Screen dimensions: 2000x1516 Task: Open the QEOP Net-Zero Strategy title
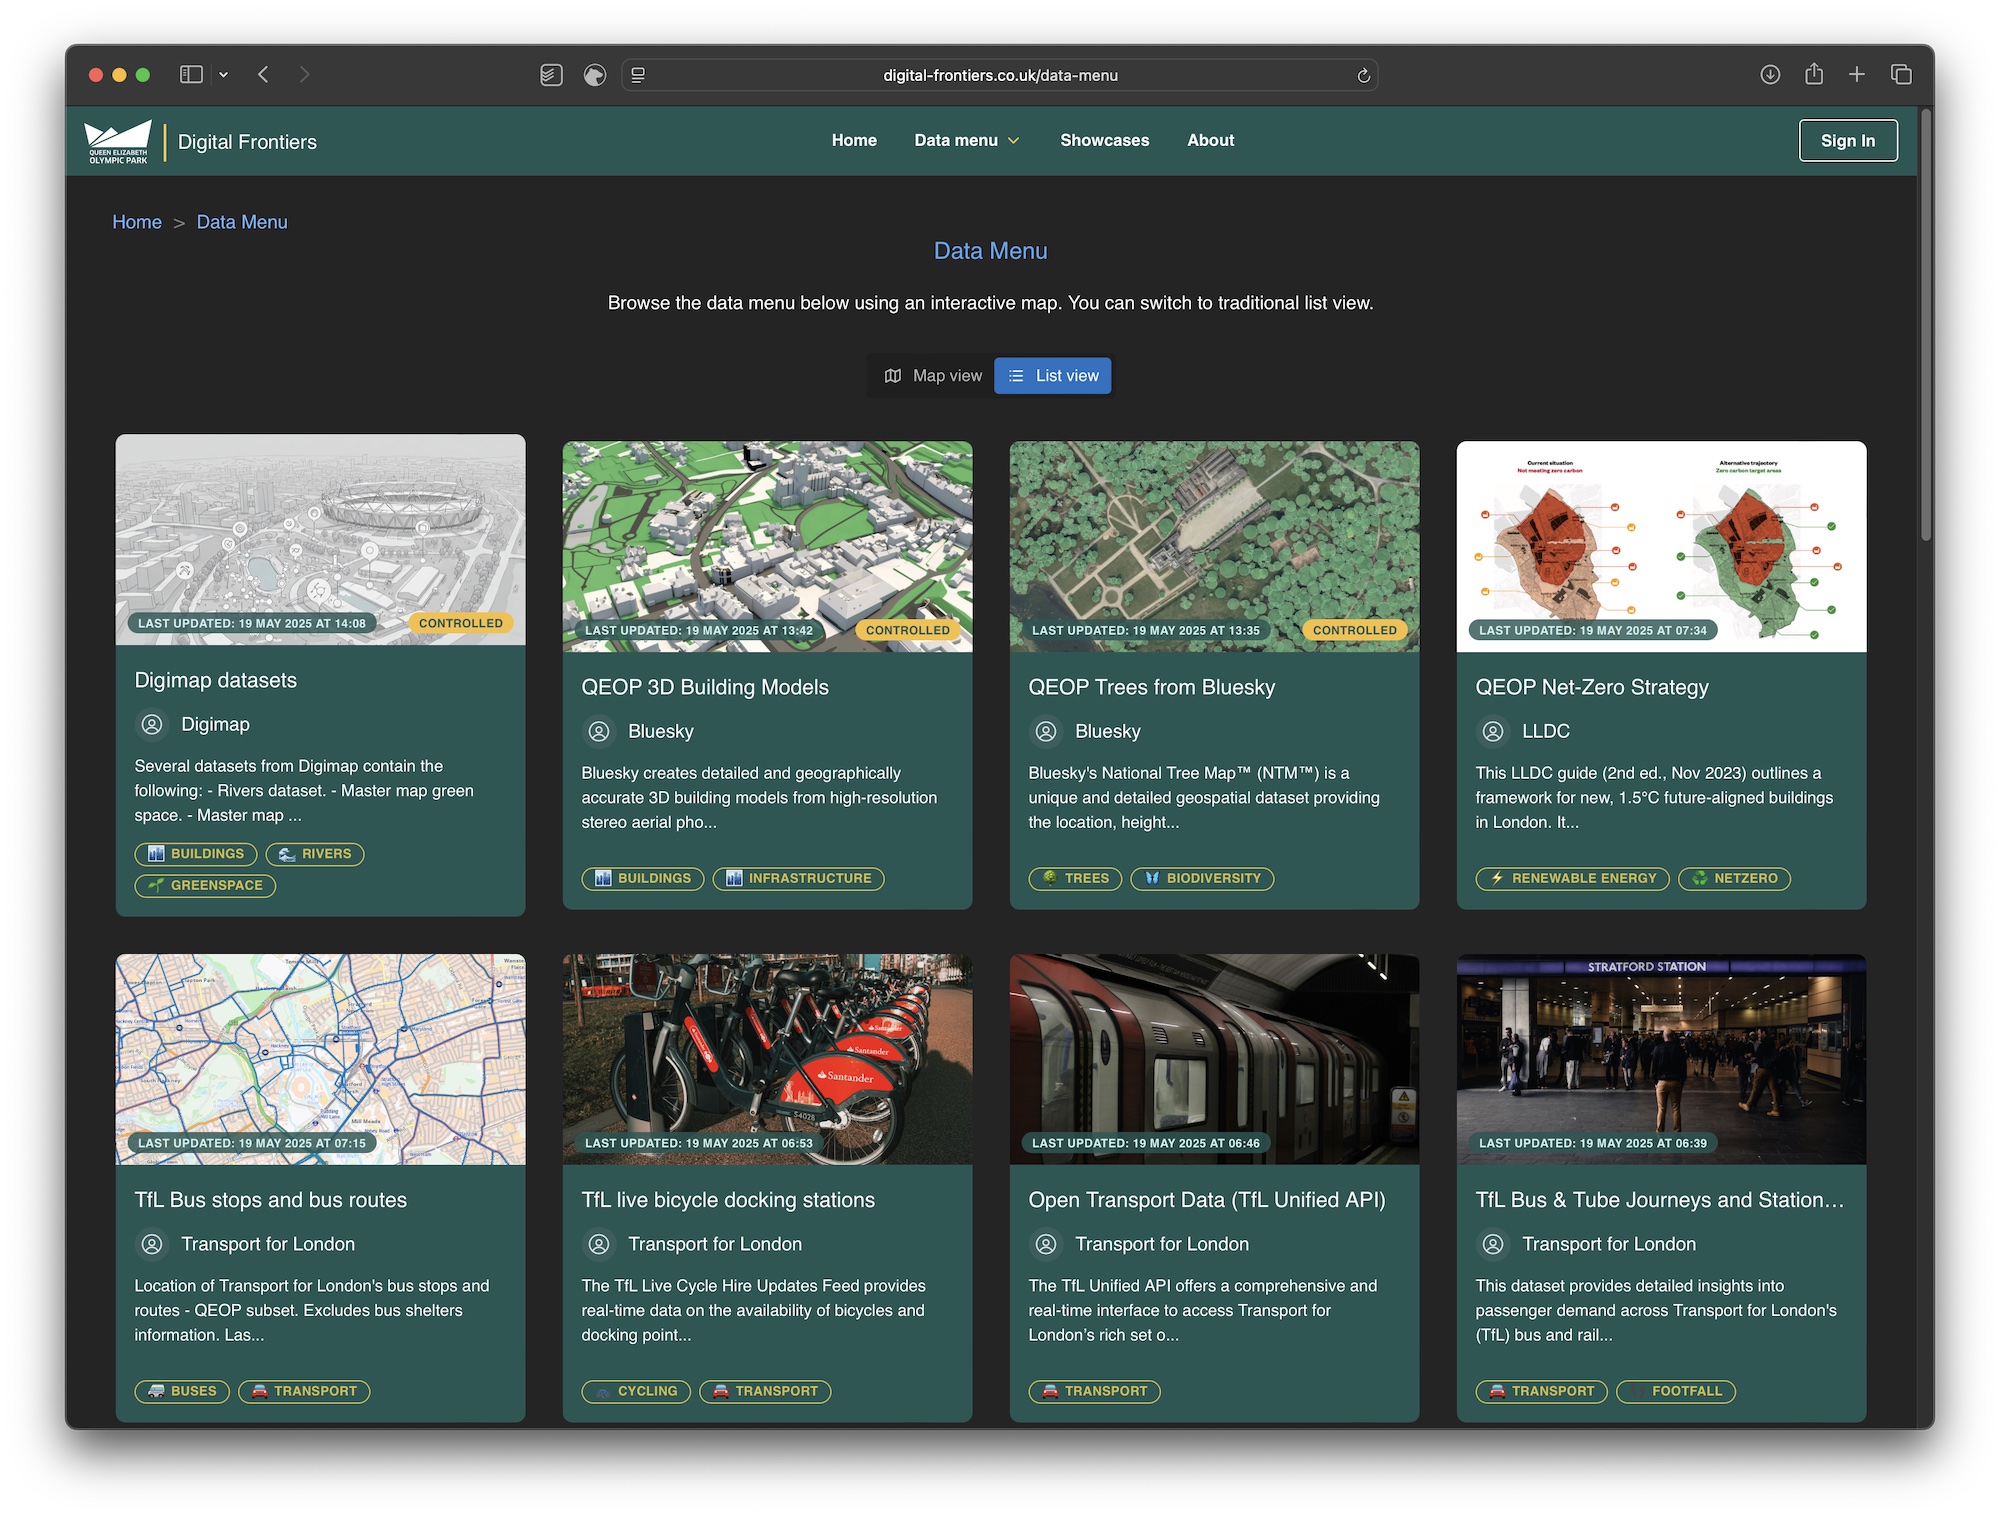point(1592,688)
